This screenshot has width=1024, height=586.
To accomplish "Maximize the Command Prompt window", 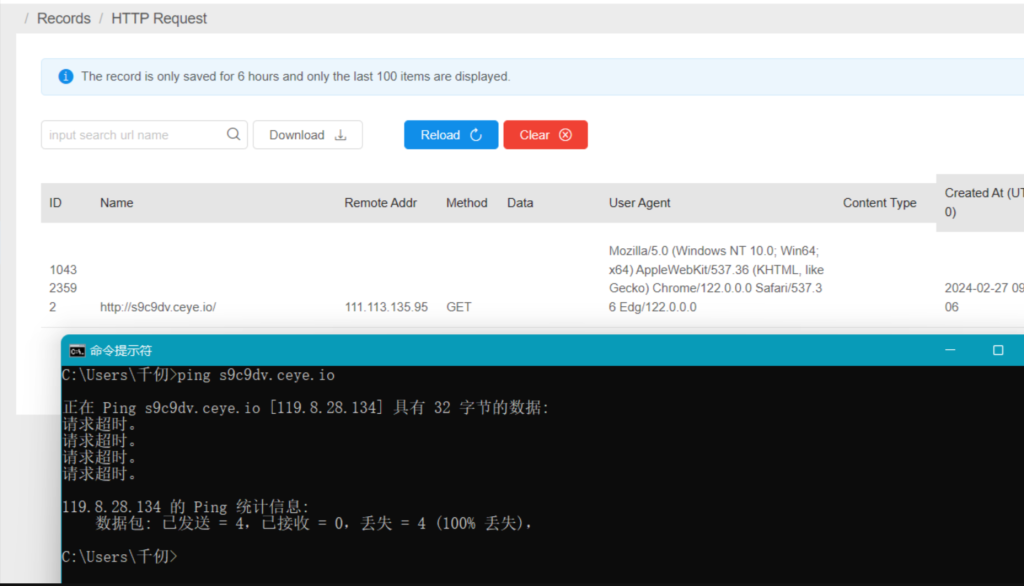I will click(x=998, y=350).
